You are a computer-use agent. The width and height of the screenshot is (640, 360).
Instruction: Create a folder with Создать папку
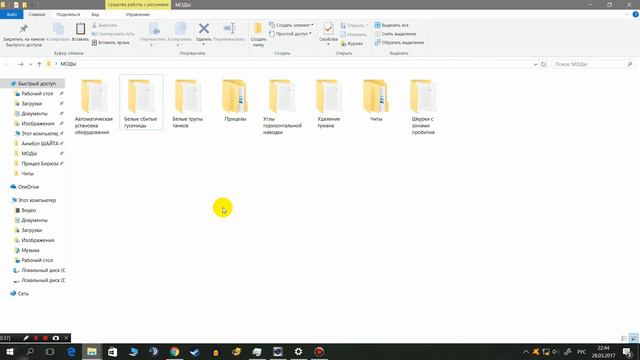click(258, 35)
